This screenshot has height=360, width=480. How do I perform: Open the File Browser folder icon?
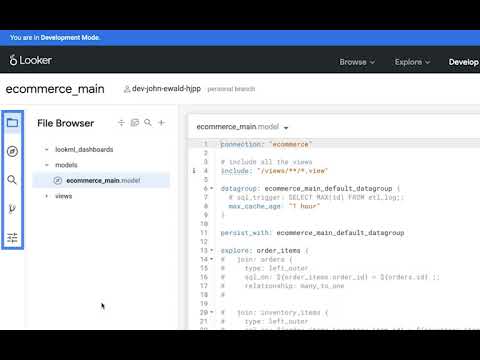point(12,123)
